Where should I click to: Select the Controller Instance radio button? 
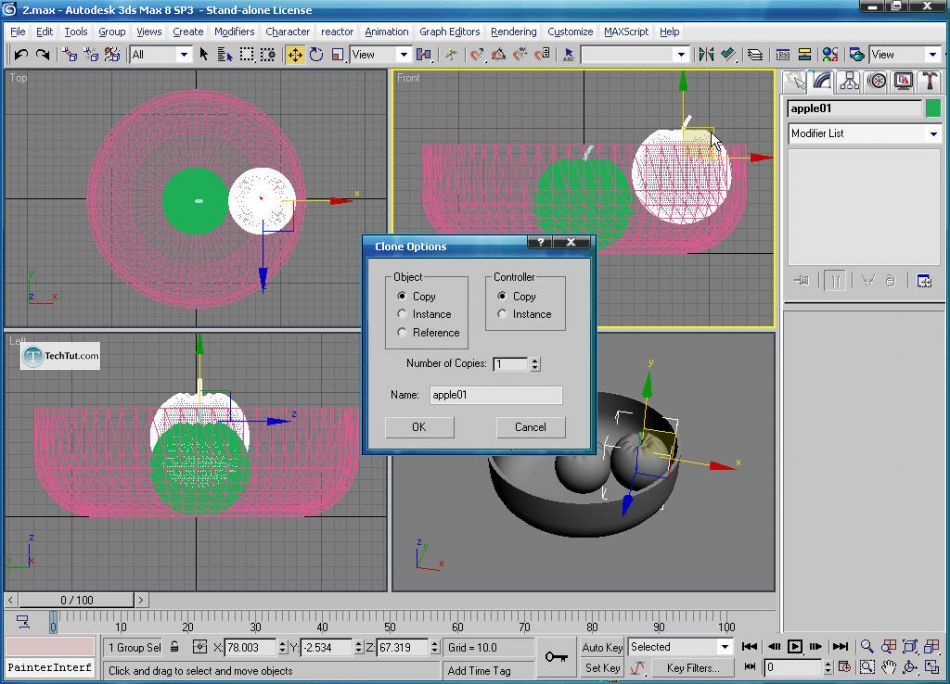pyautogui.click(x=502, y=314)
